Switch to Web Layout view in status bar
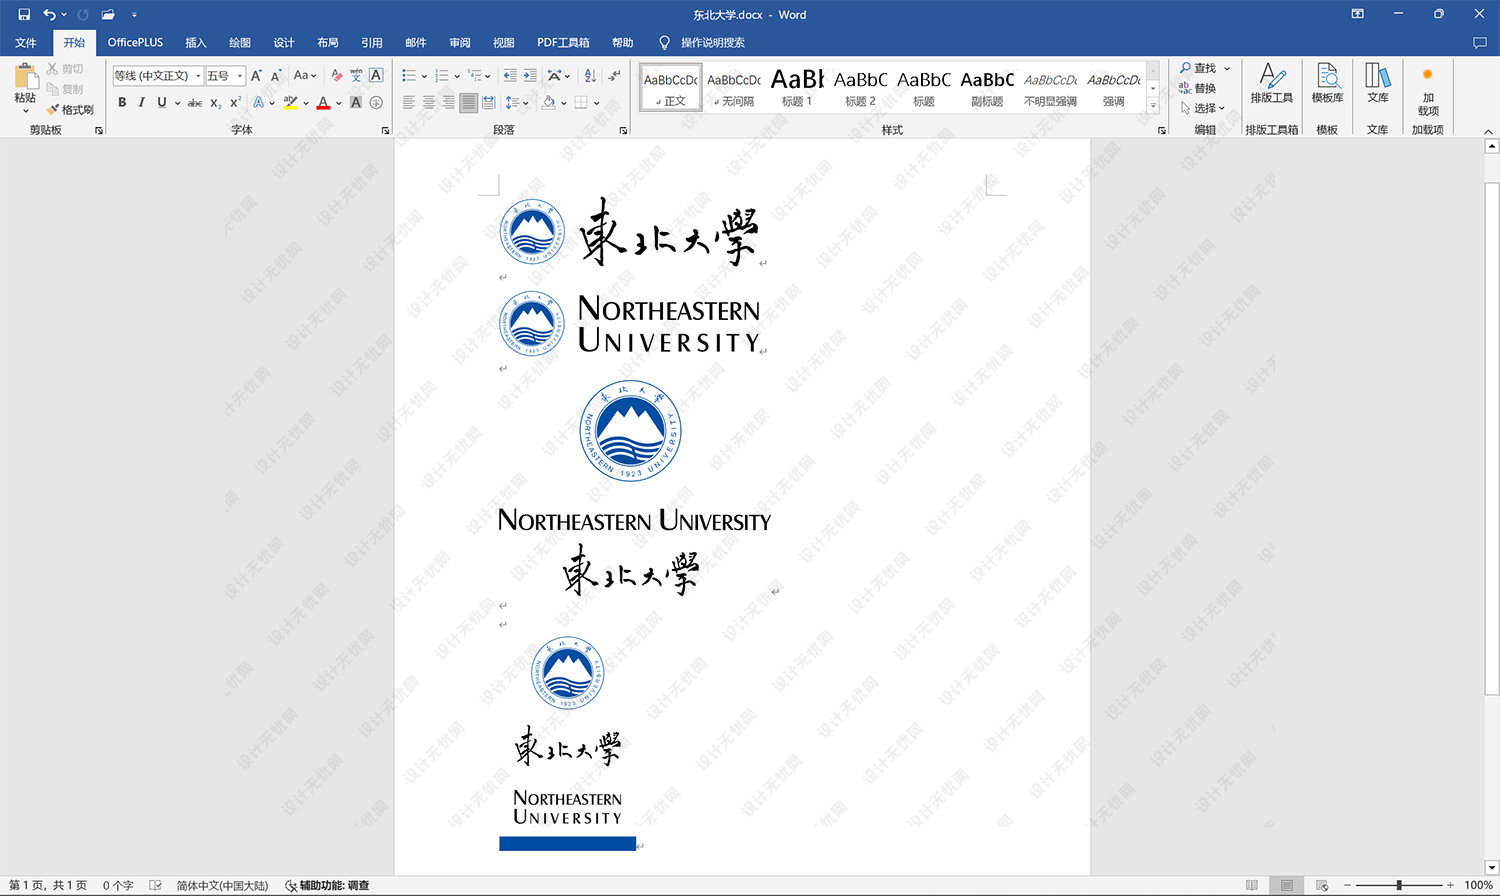The width and height of the screenshot is (1500, 896). [1322, 885]
